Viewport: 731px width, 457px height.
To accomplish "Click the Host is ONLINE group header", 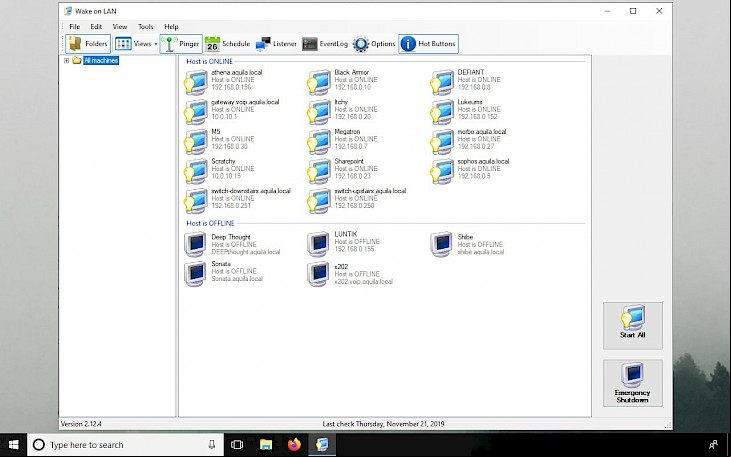I will pyautogui.click(x=209, y=61).
